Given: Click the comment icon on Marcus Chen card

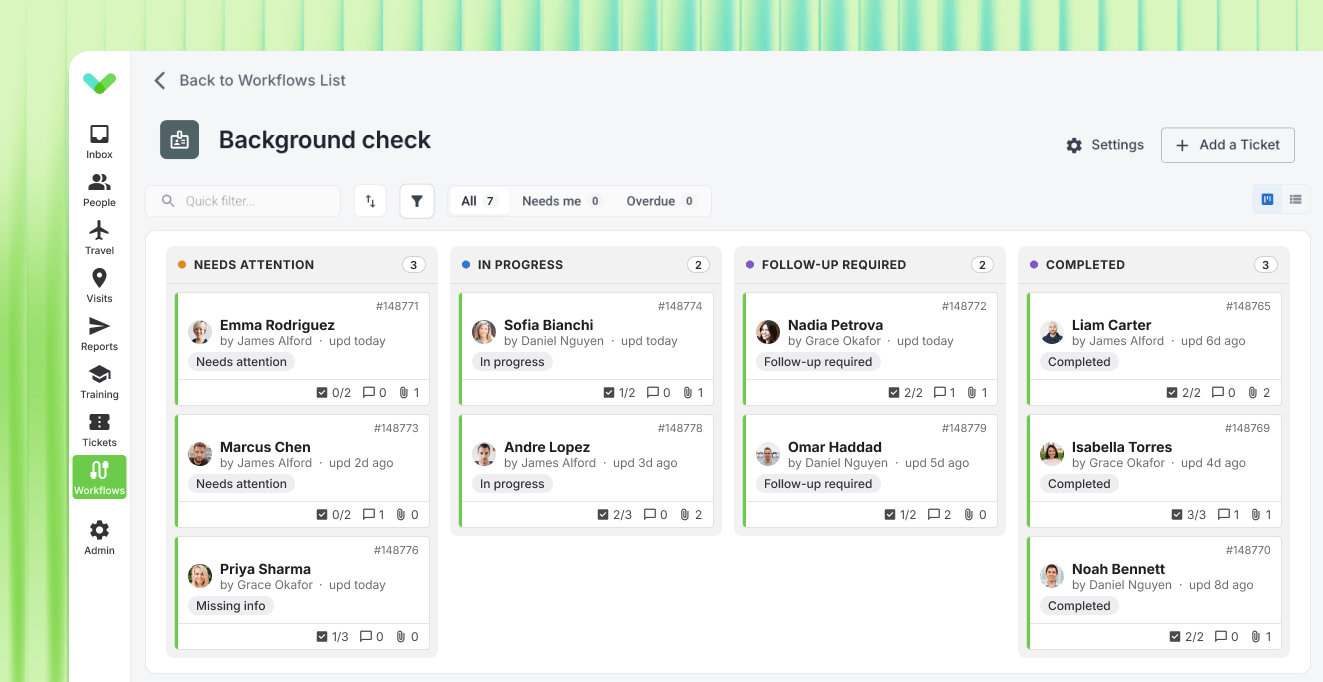Looking at the screenshot, I should coord(368,515).
